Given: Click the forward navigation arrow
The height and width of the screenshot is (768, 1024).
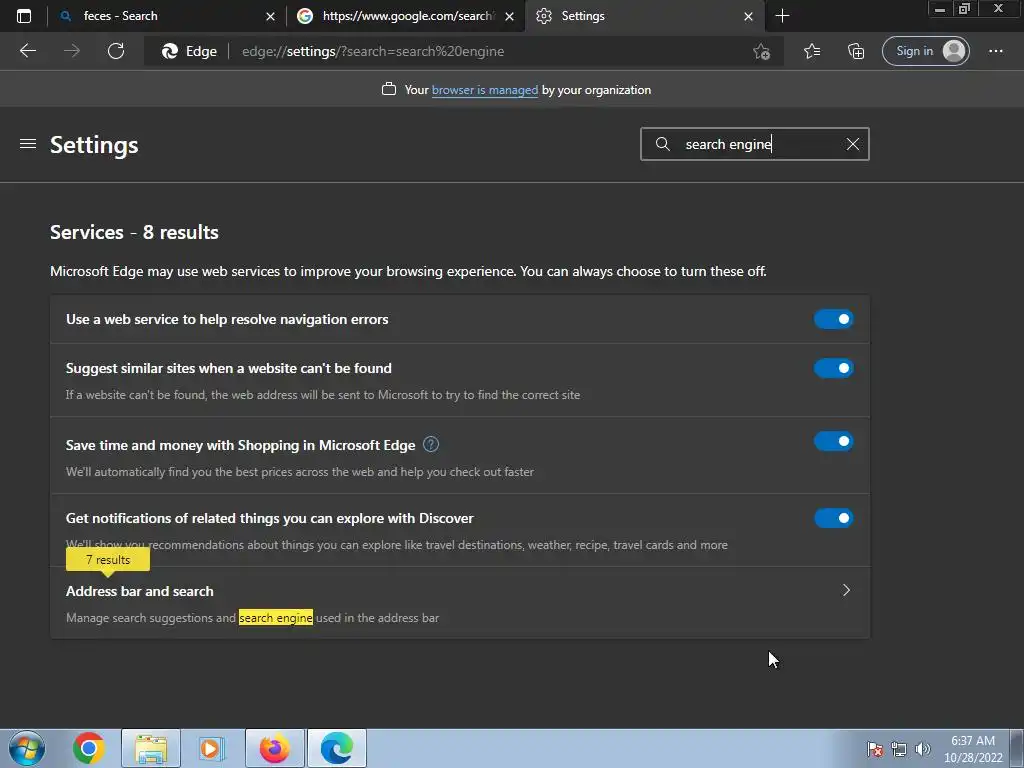Looking at the screenshot, I should [72, 51].
